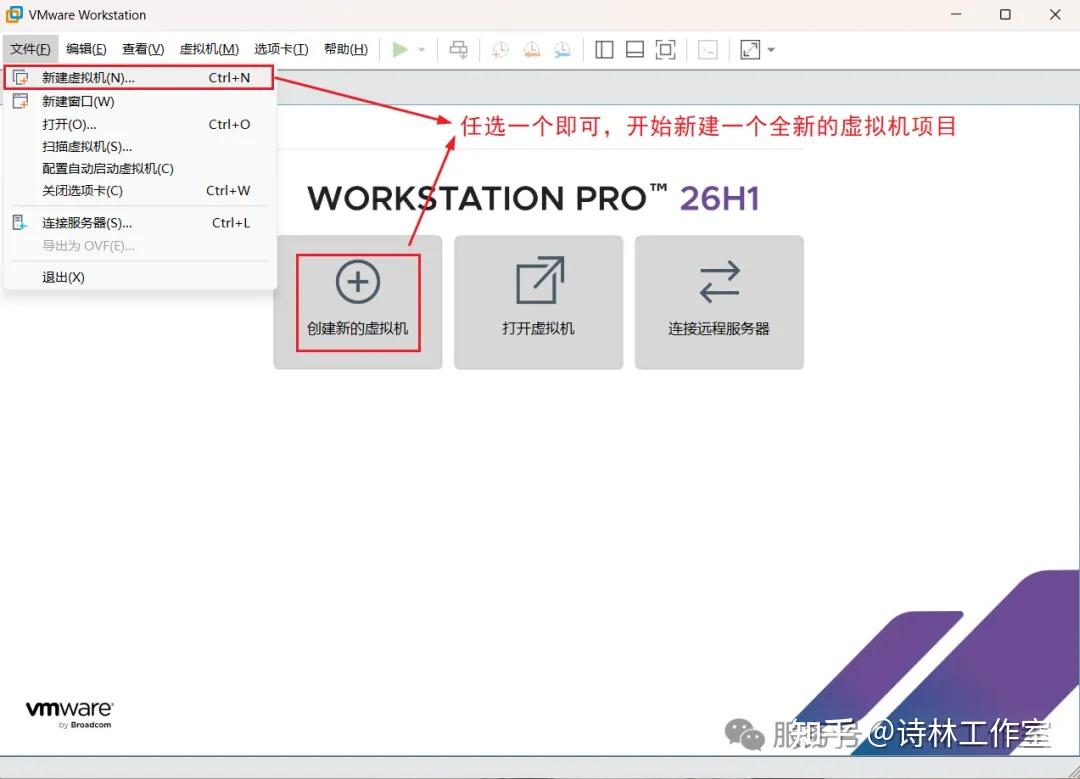Click the open VM arrow-box icon
Screen dimensions: 1080x779
541,280
